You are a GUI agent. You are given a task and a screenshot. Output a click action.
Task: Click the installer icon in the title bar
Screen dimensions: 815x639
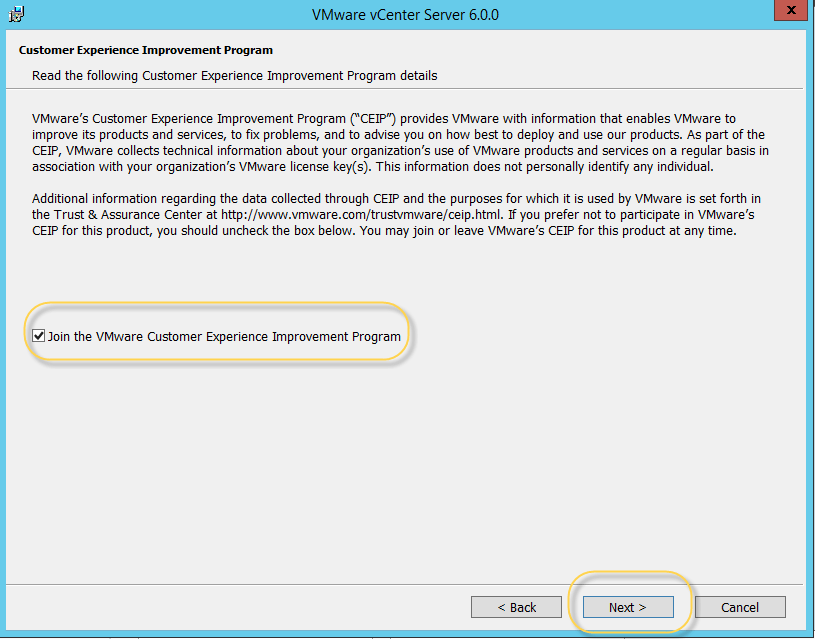(16, 14)
